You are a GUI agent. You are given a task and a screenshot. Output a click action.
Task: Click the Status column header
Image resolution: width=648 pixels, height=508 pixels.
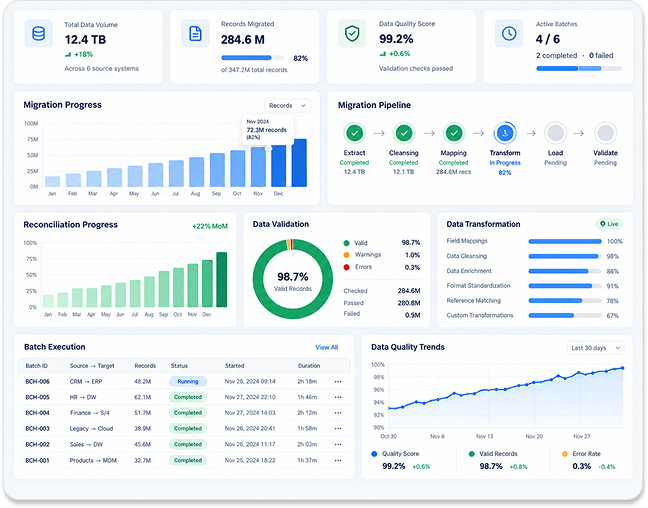pos(179,366)
